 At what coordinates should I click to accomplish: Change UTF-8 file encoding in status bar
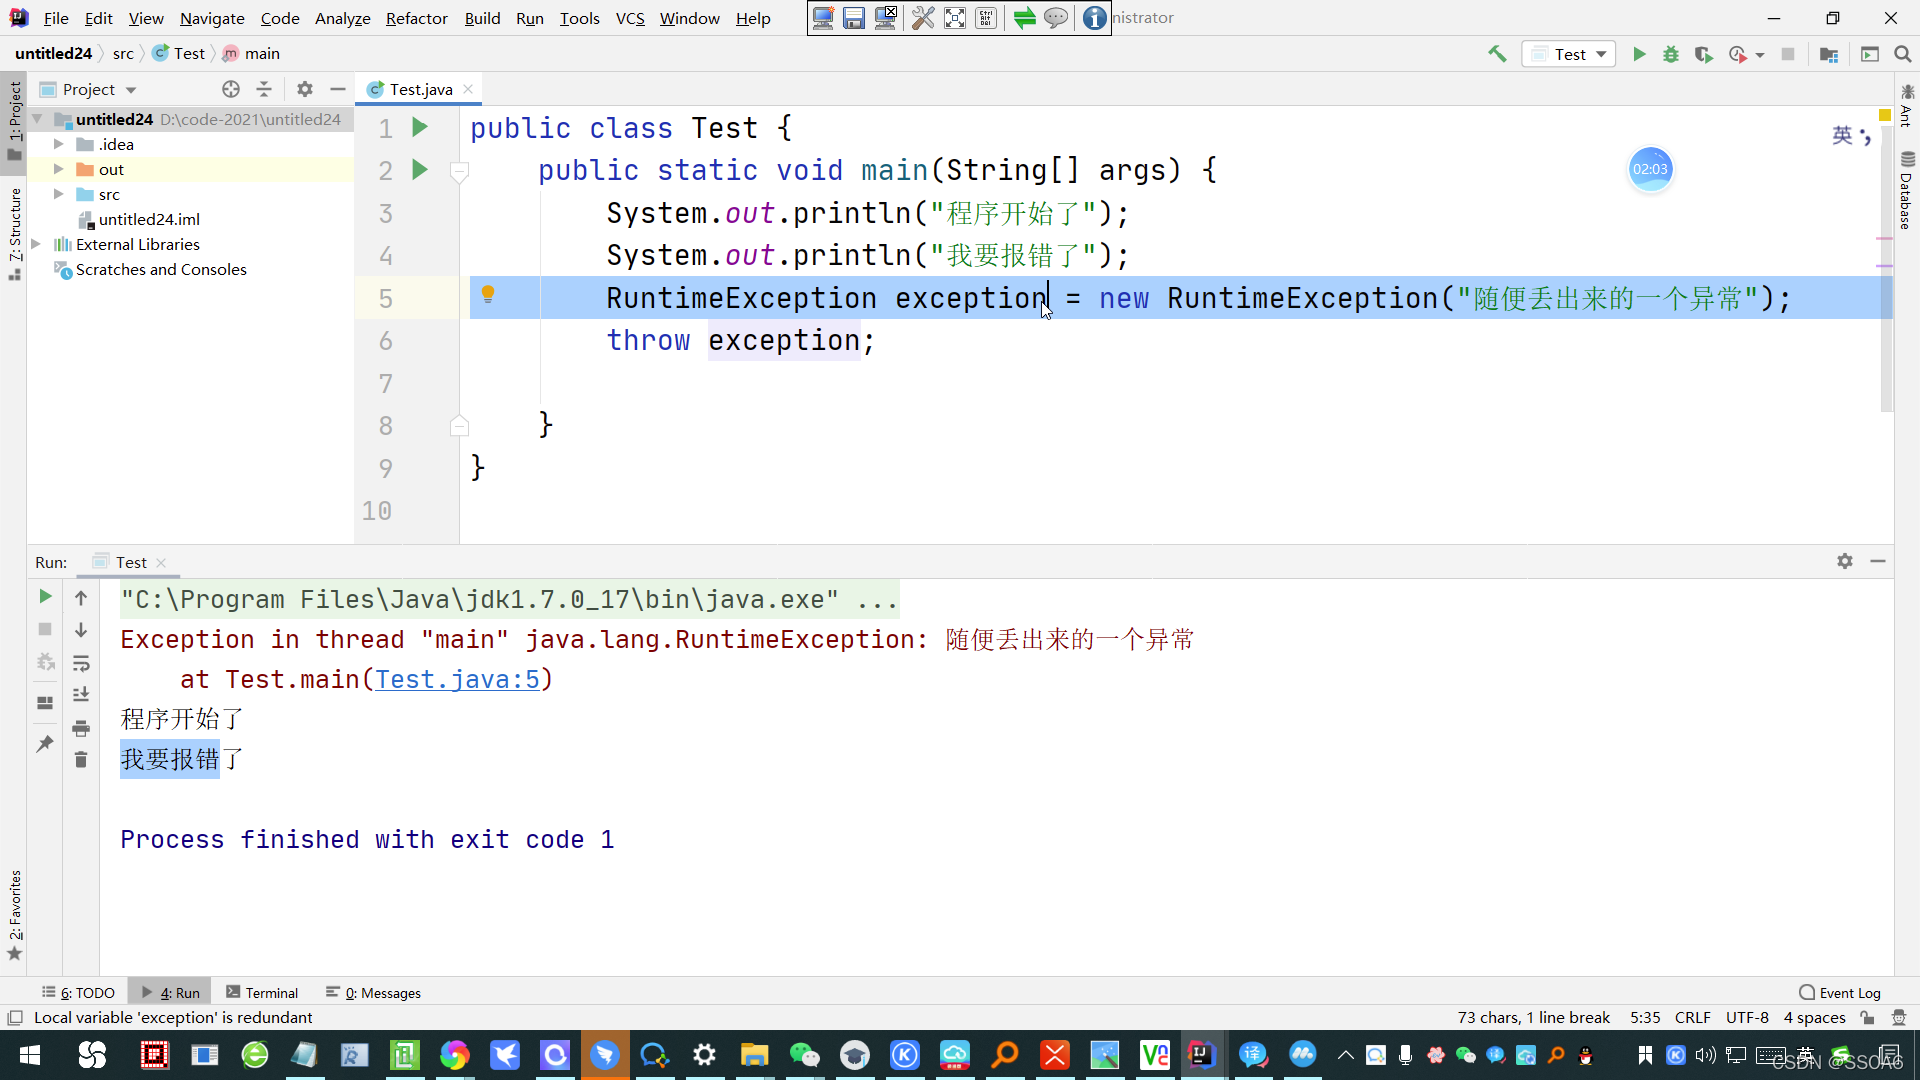click(1747, 1017)
